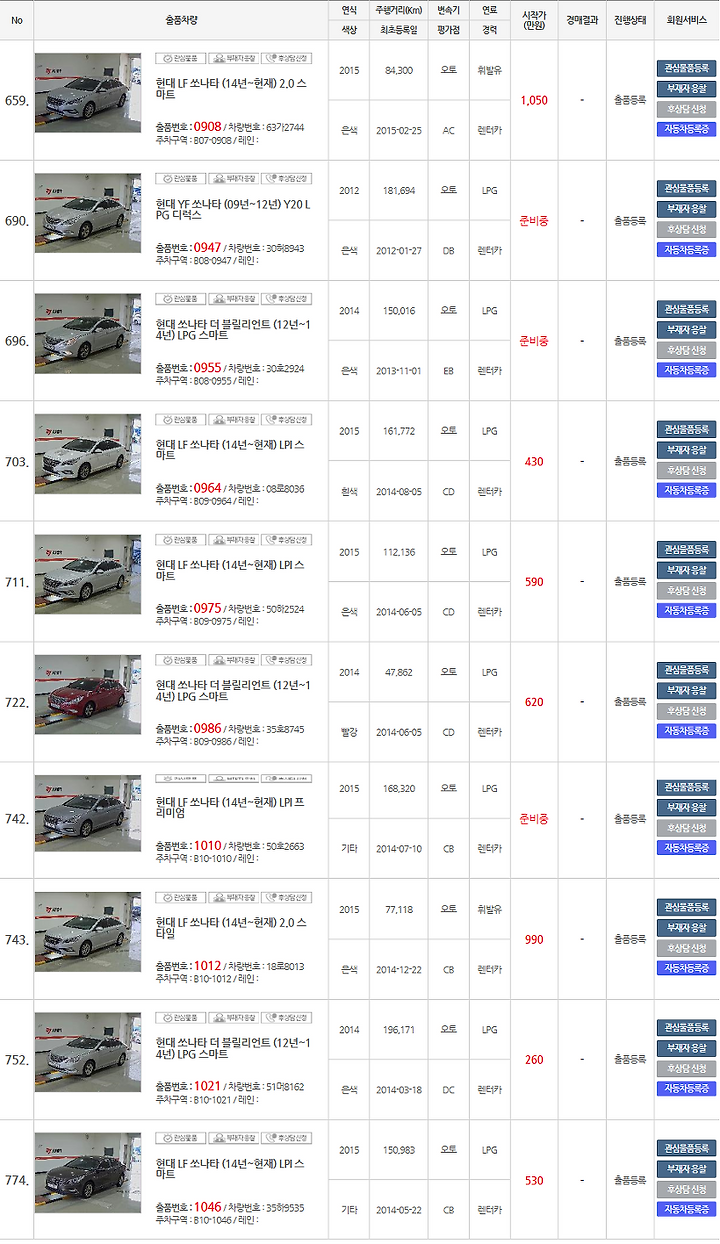Click 자동차등록증 button for item 743
This screenshot has height=1244, width=720.
686,968
